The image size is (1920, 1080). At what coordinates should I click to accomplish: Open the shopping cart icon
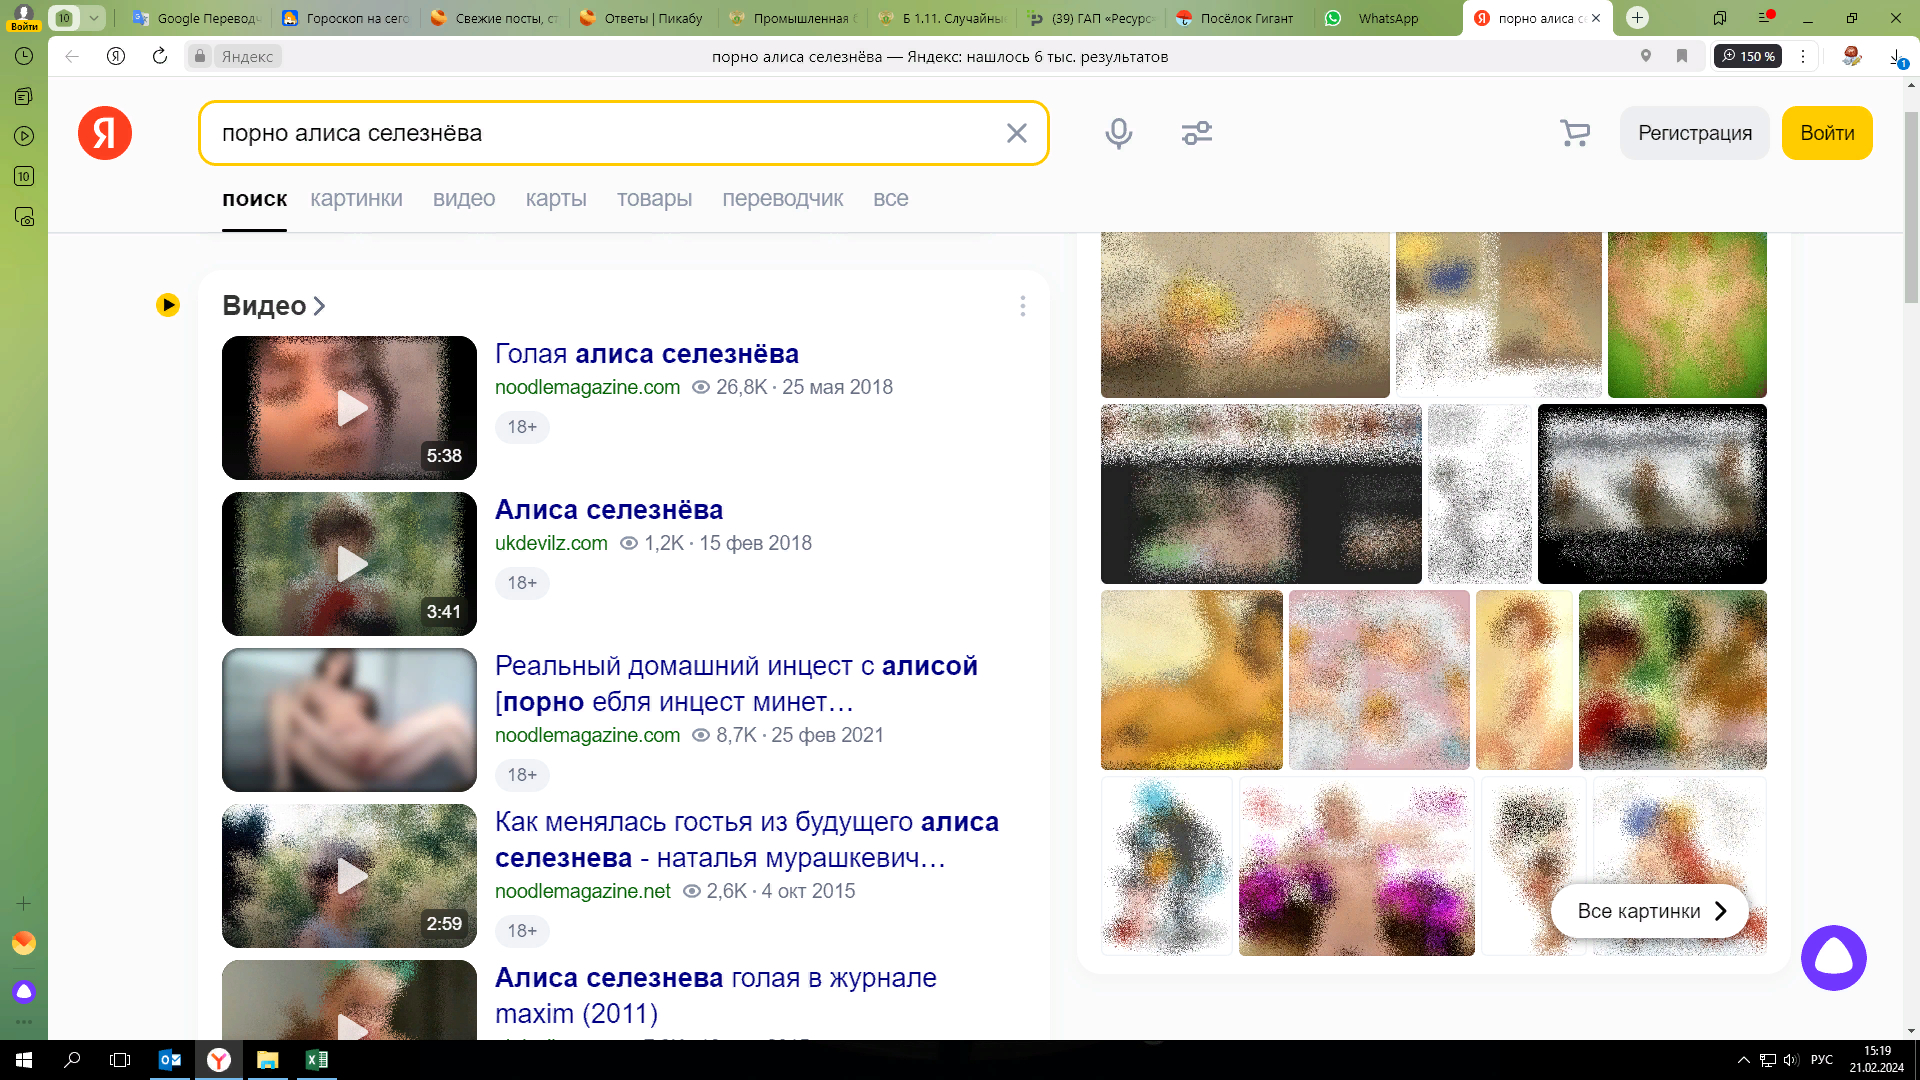(x=1574, y=133)
